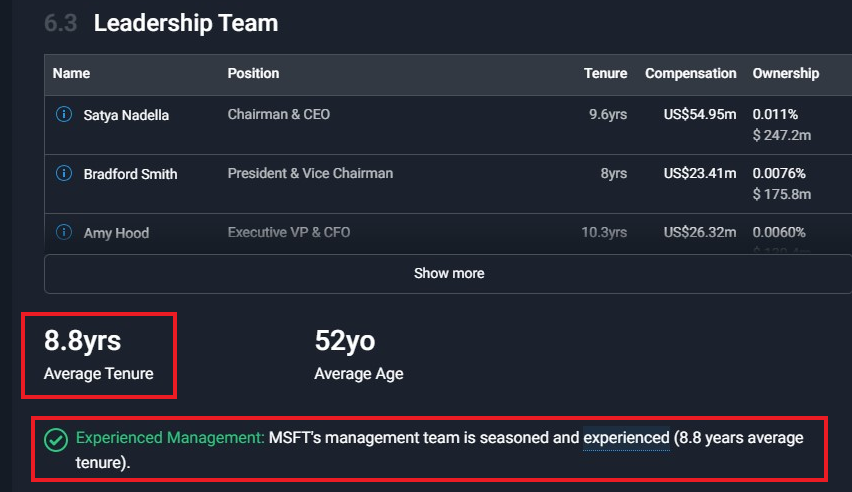Click the 52yo Average Age stat
This screenshot has height=492, width=852.
click(x=359, y=355)
